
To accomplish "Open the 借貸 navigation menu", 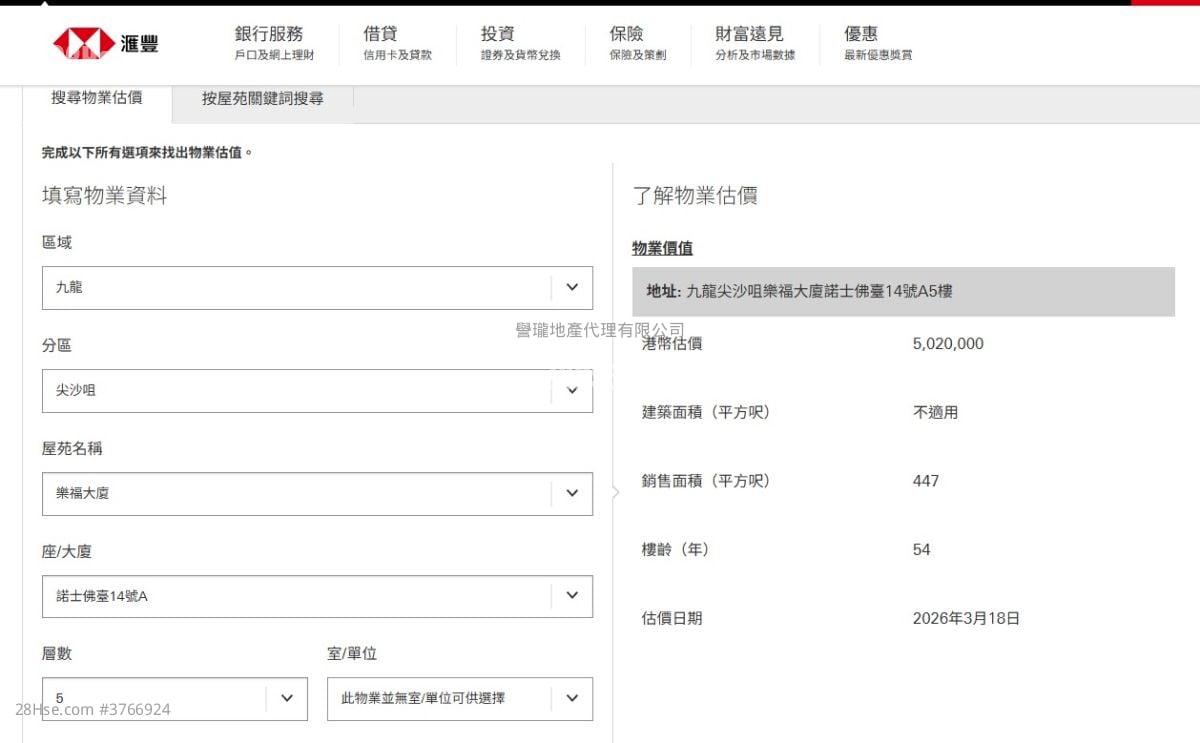I will tap(379, 33).
